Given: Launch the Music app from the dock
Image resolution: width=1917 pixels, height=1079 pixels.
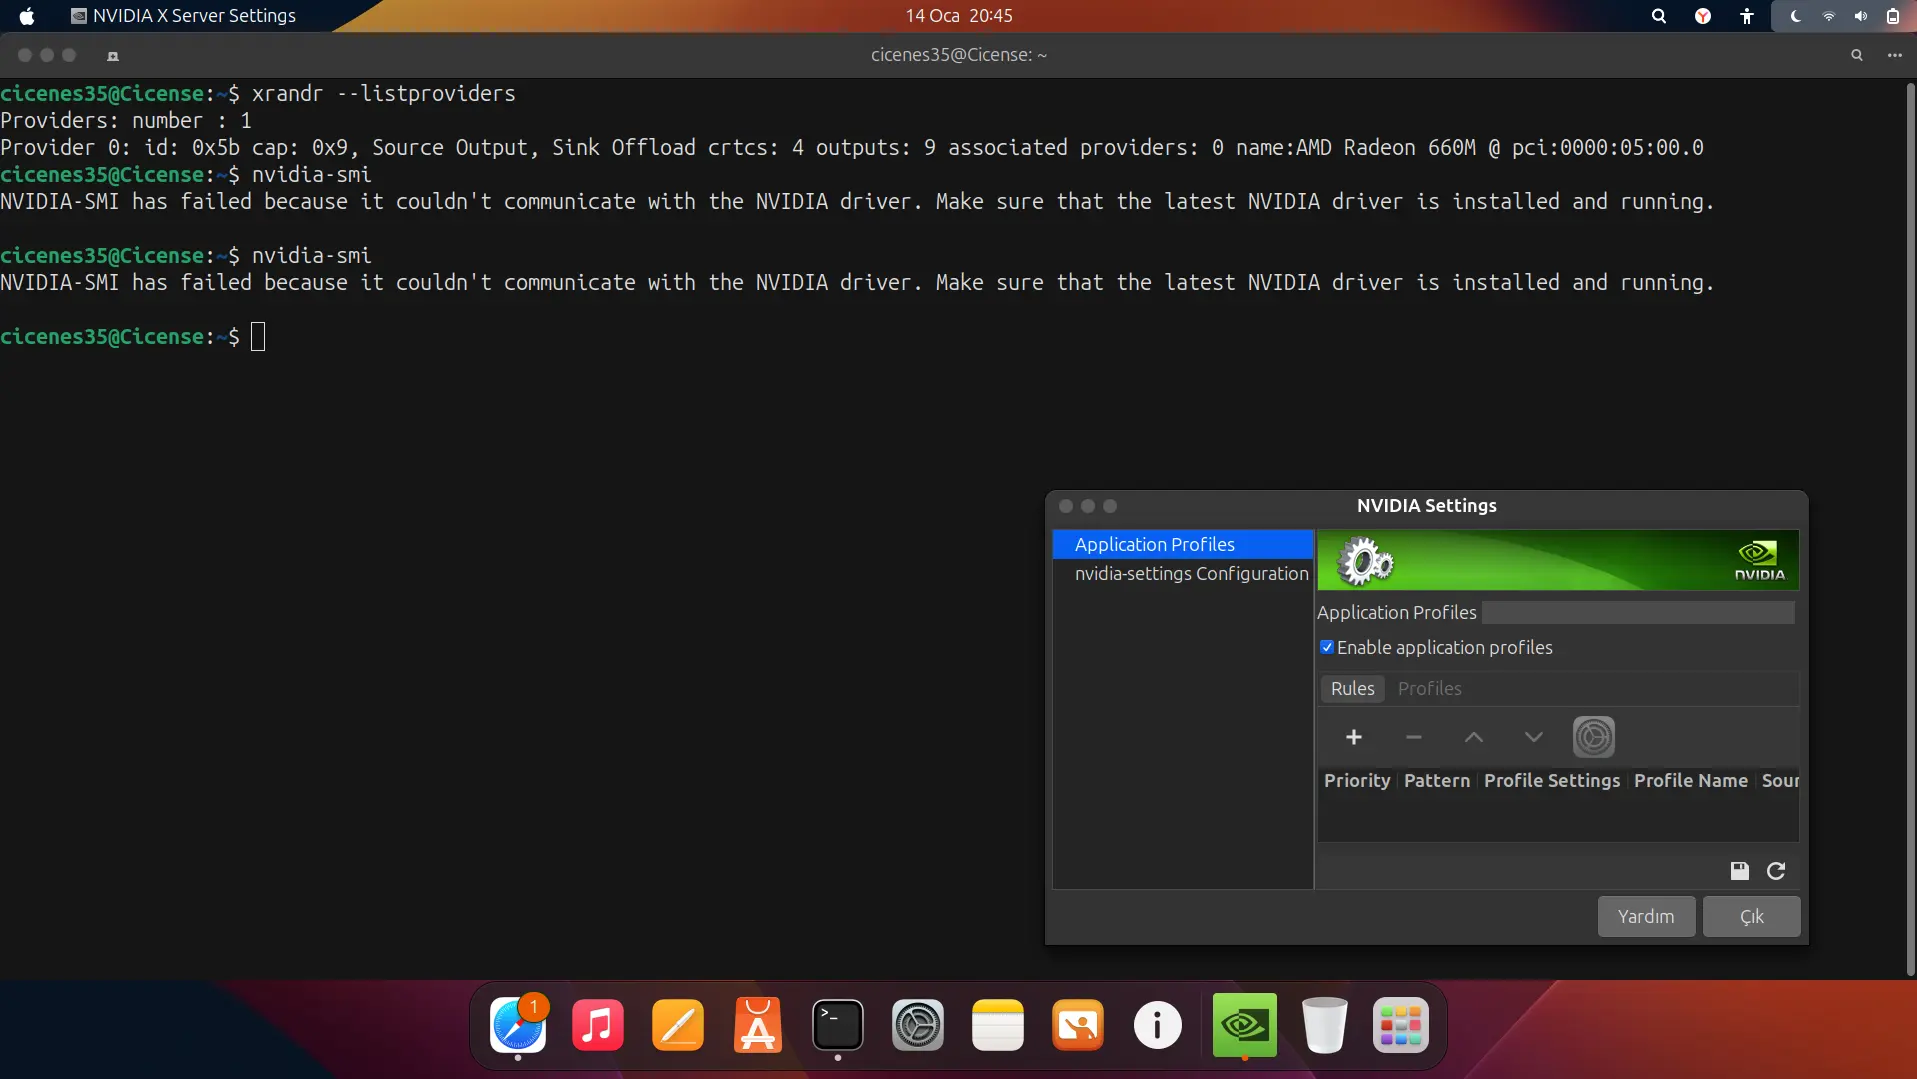Looking at the screenshot, I should tap(598, 1025).
